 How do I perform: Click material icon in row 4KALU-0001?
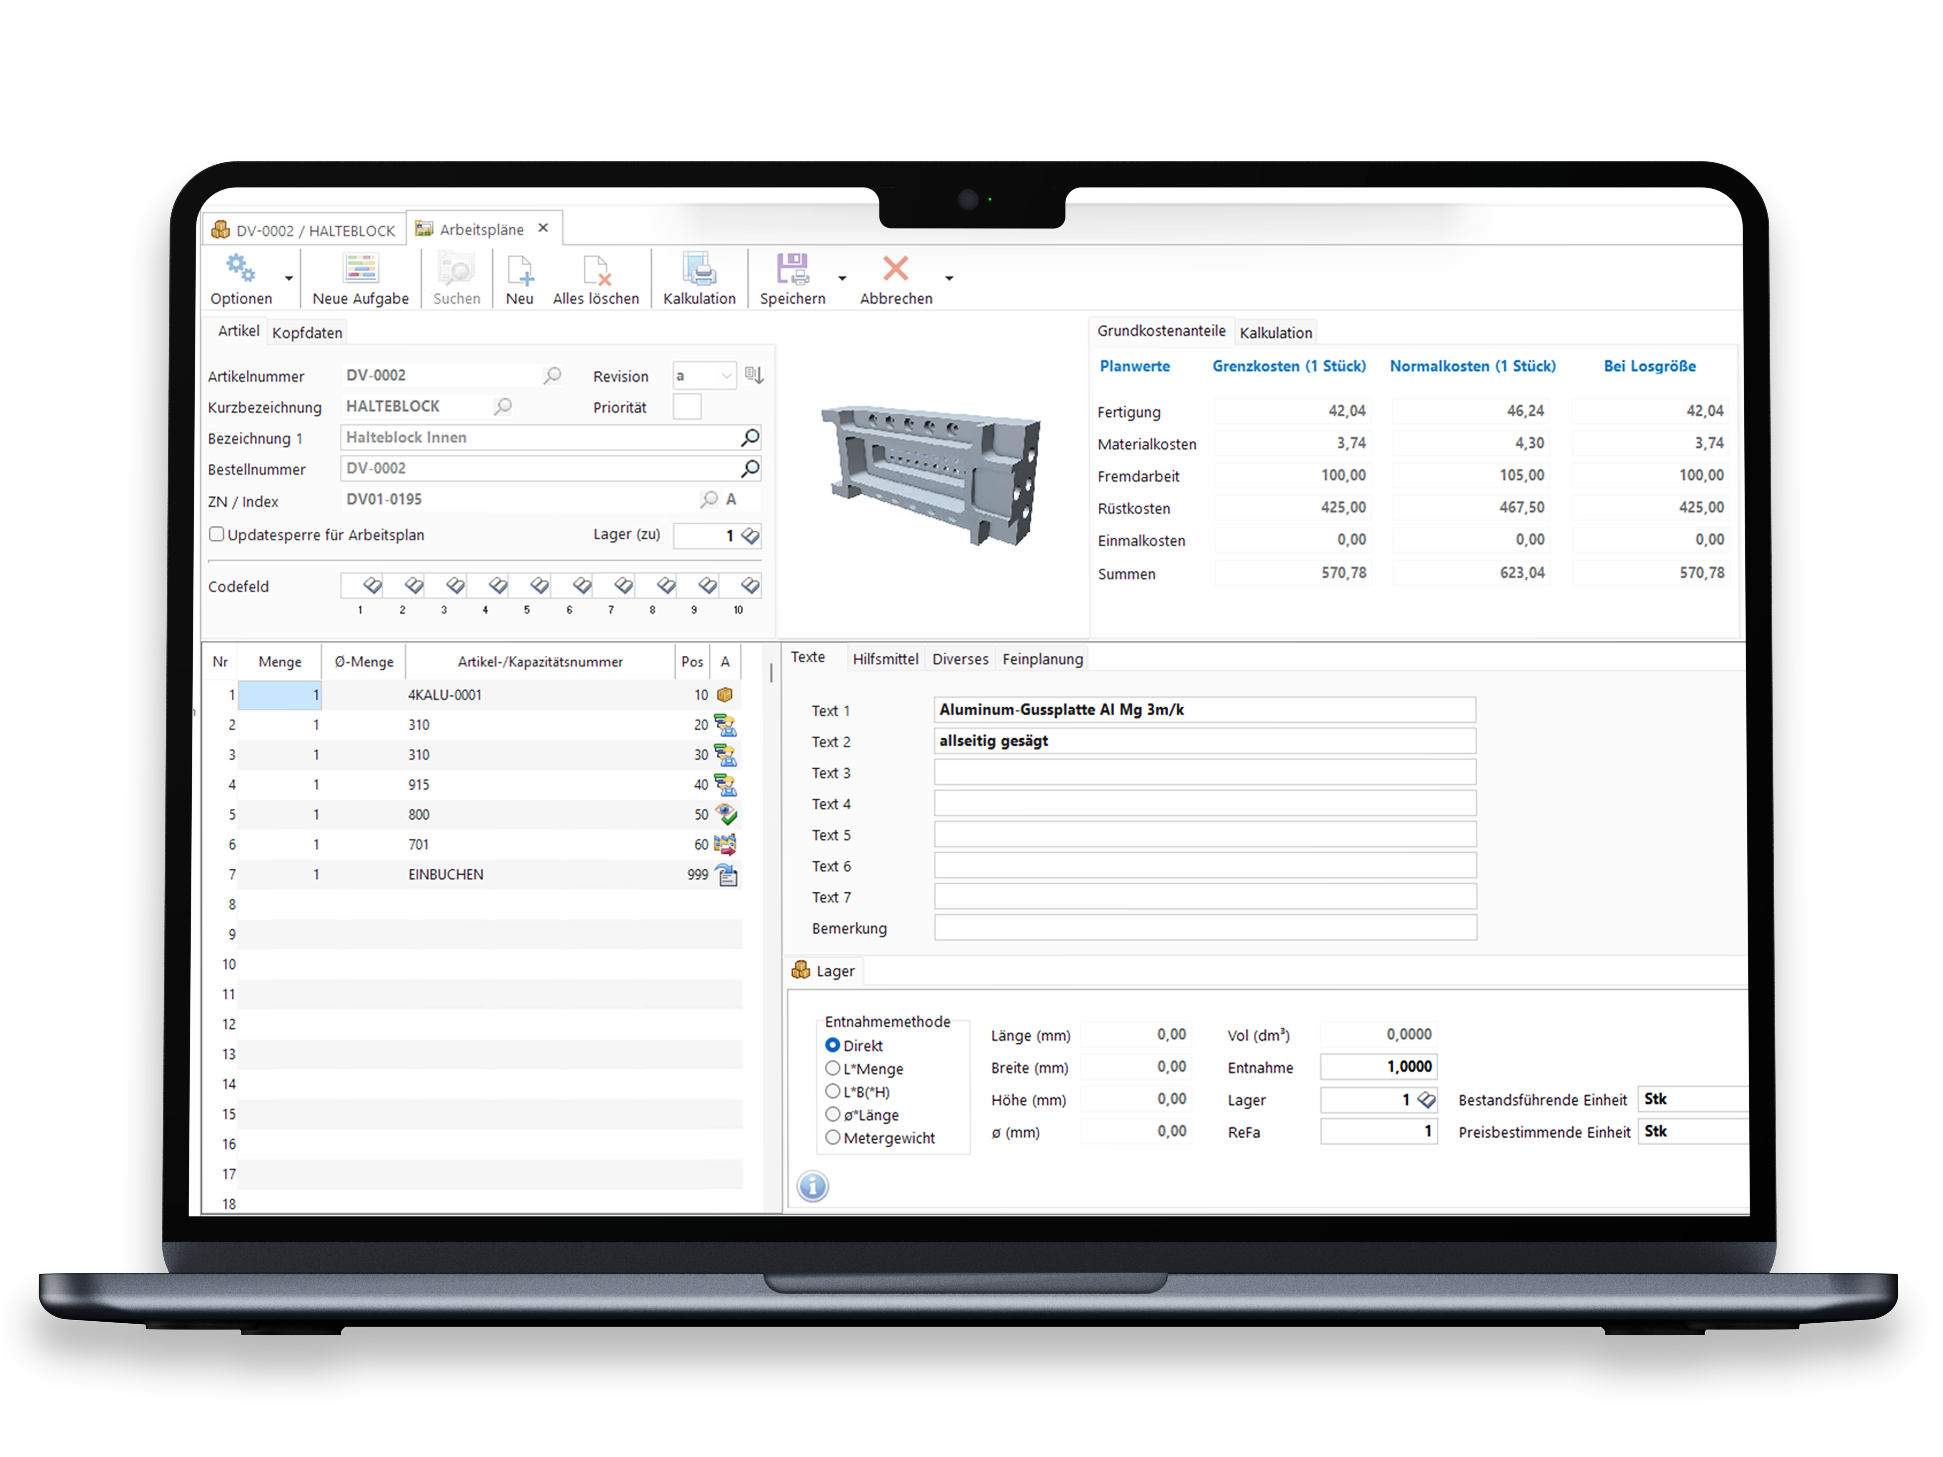tap(725, 694)
